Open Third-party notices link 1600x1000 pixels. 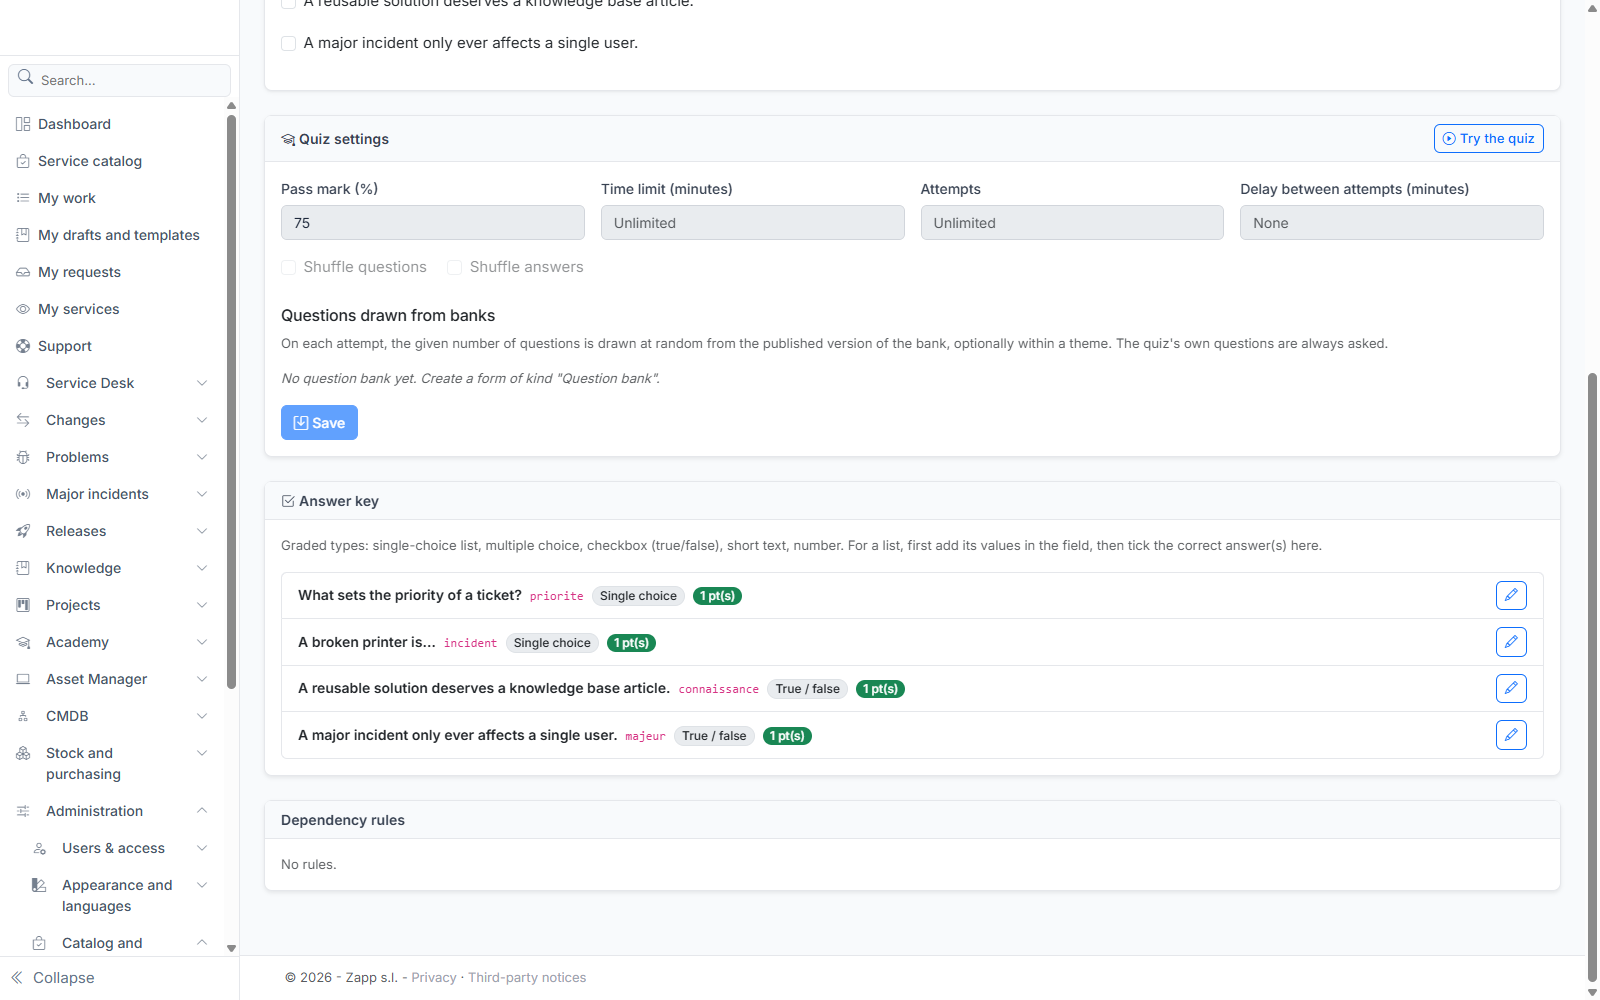[x=527, y=978]
